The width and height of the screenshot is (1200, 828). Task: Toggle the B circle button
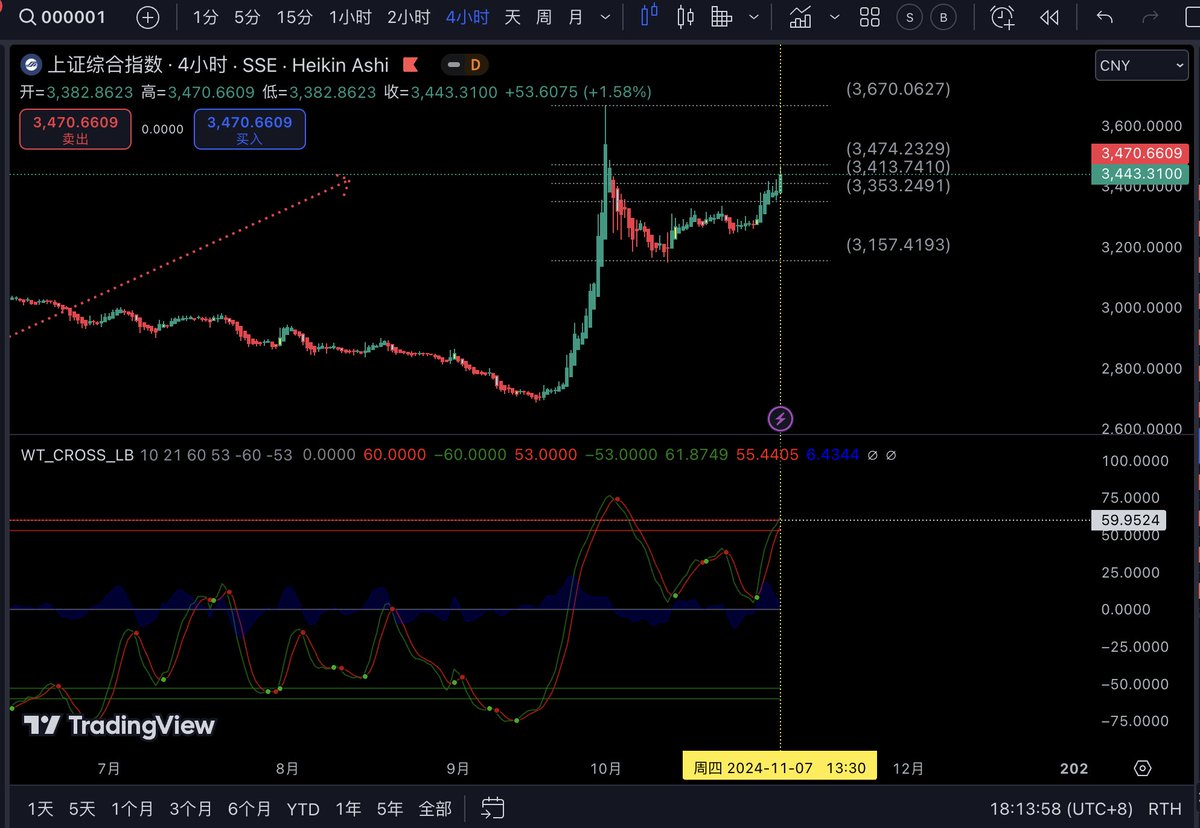tap(941, 17)
